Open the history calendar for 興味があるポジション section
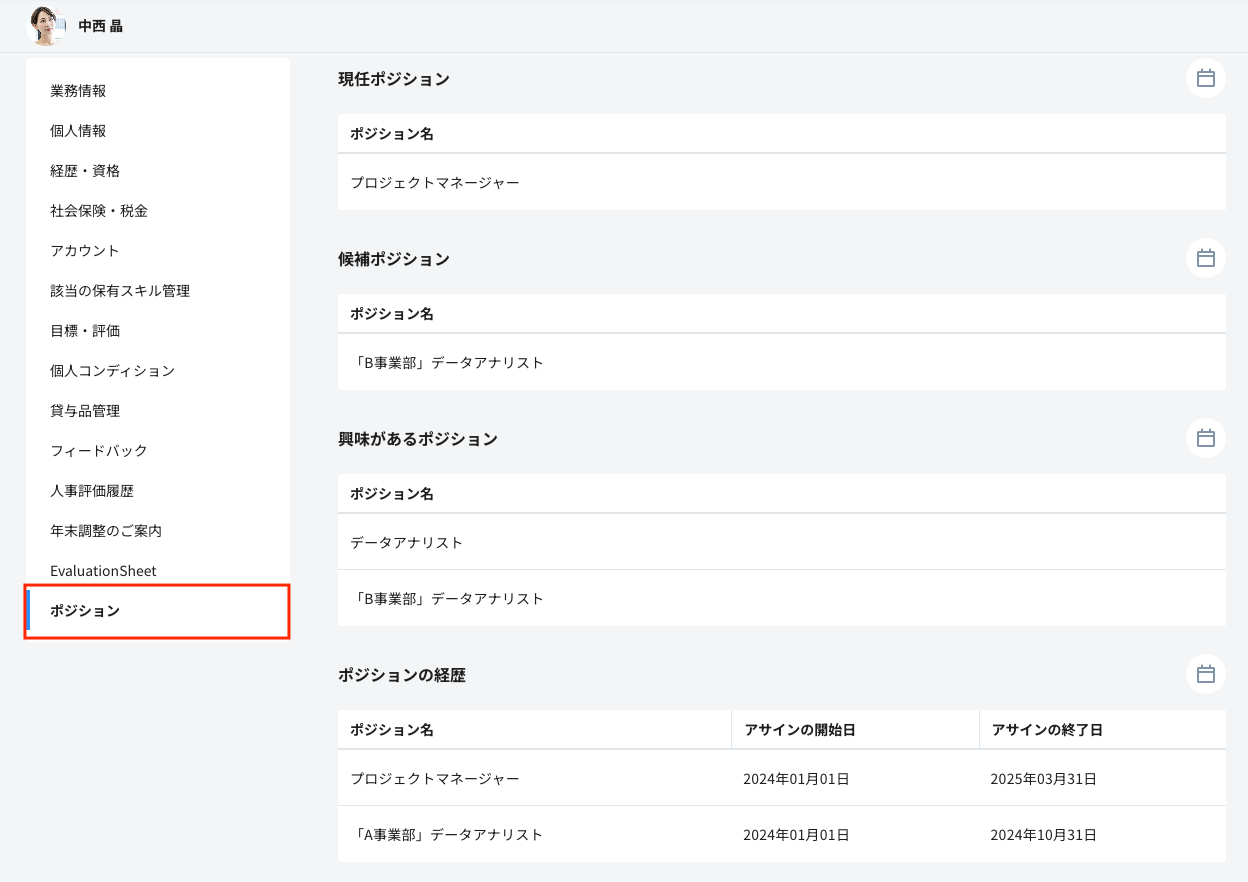Screen dimensions: 1248x882 coord(1205,438)
